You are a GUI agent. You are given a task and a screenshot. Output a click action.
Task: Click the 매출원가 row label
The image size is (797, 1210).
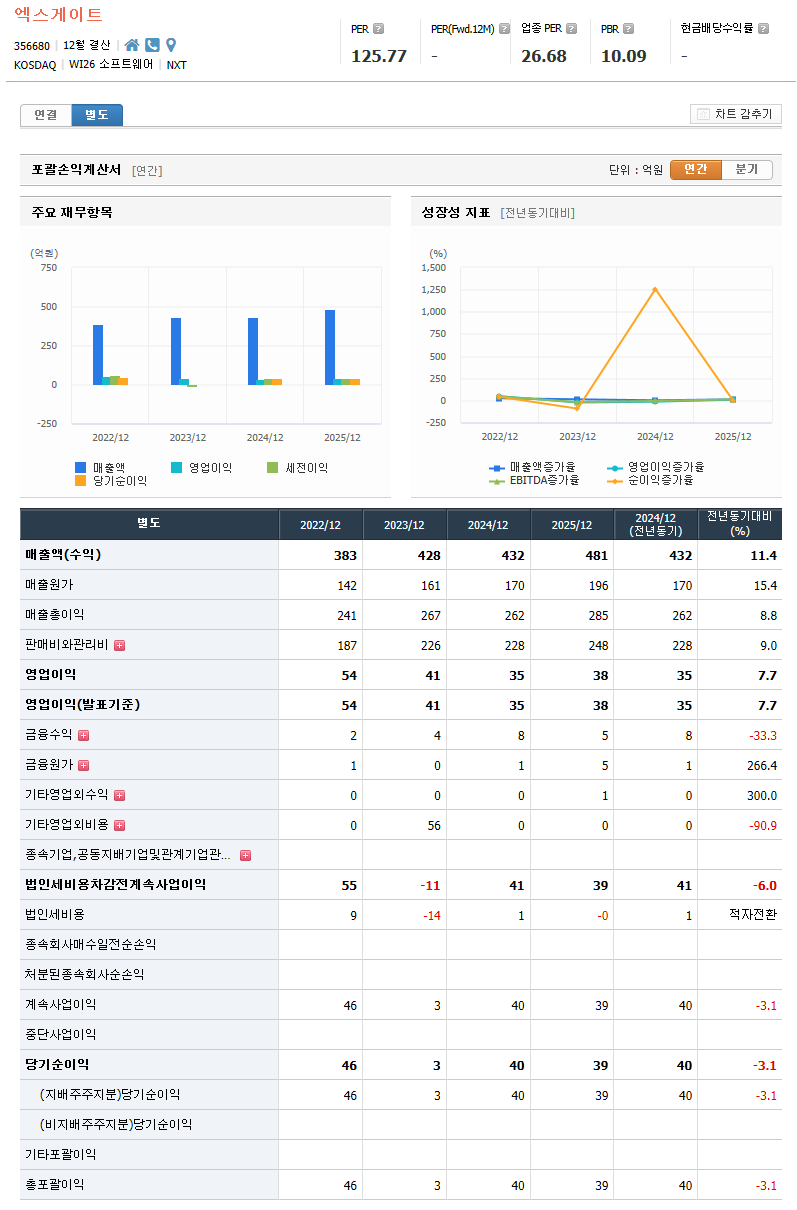click(49, 585)
